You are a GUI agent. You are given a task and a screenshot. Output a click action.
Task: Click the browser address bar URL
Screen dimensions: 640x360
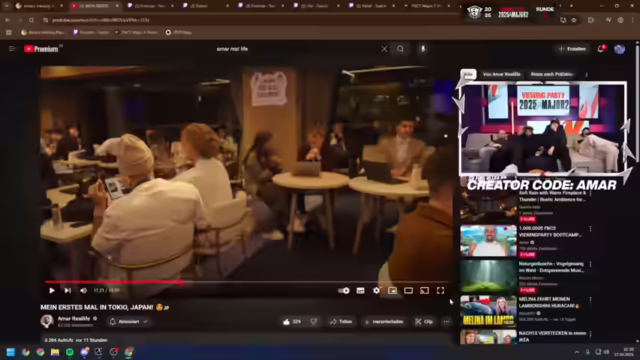101,20
